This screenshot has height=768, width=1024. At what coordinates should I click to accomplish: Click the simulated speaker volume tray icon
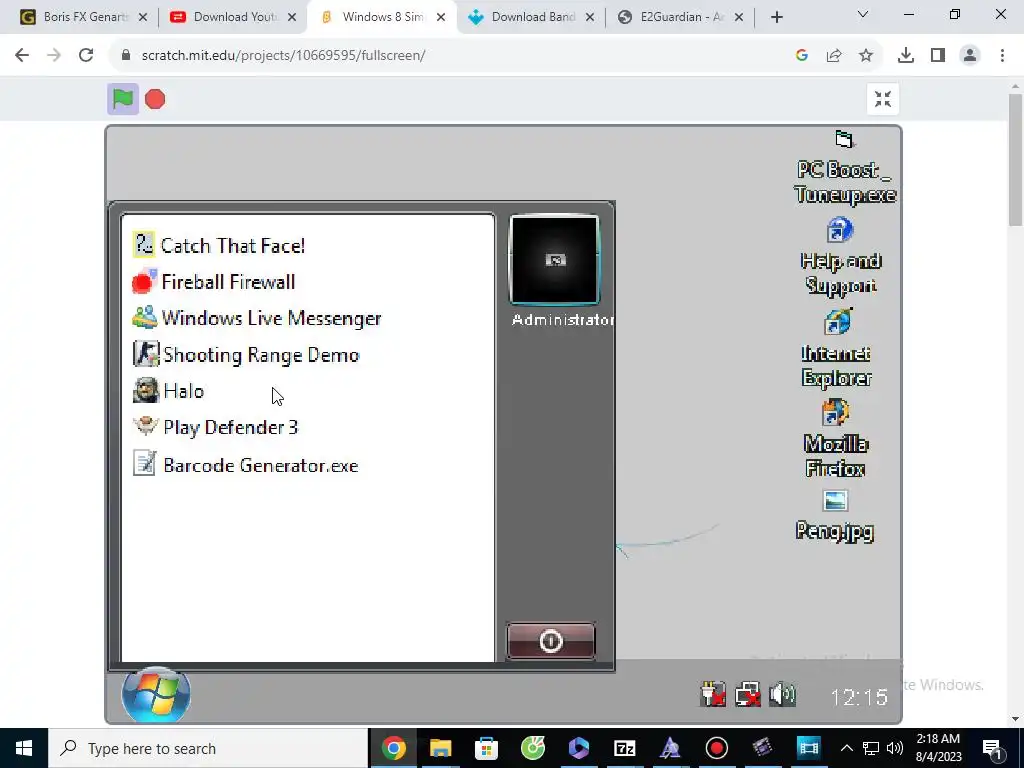[782, 695]
